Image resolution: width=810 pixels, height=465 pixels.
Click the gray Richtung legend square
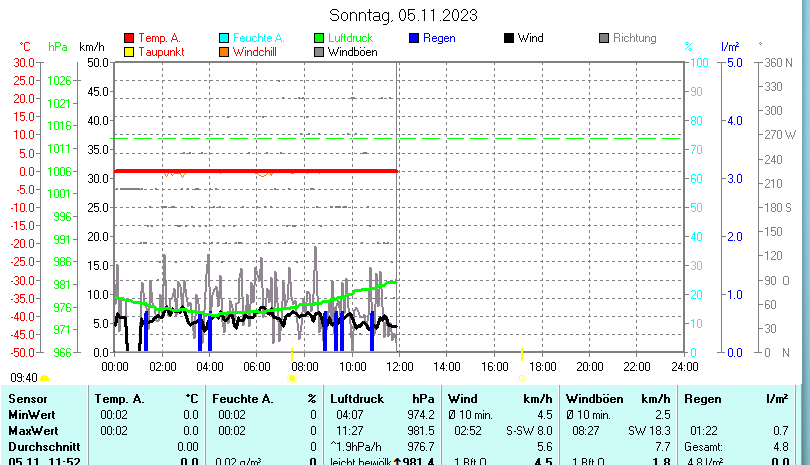coord(604,38)
